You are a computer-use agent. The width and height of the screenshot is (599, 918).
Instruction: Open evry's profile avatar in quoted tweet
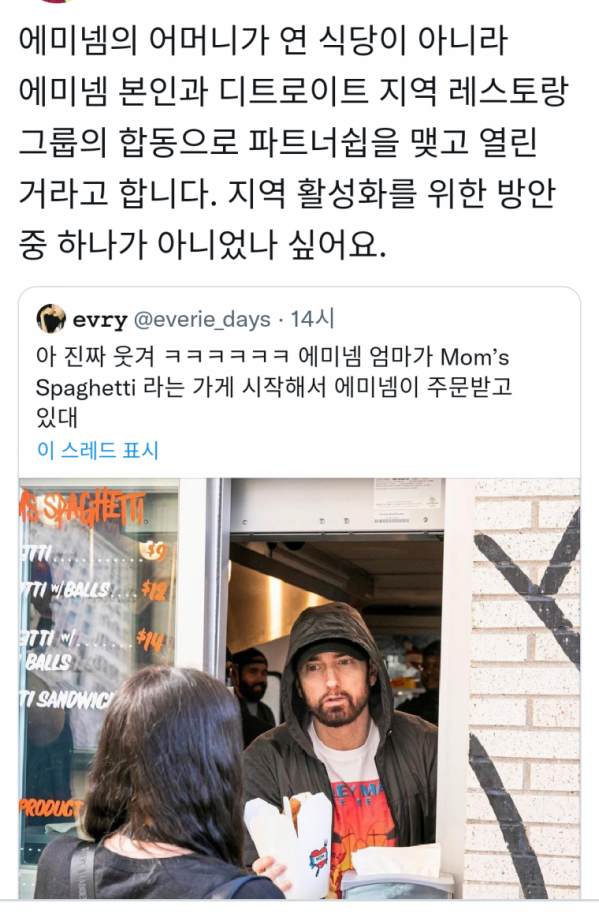[x=50, y=318]
